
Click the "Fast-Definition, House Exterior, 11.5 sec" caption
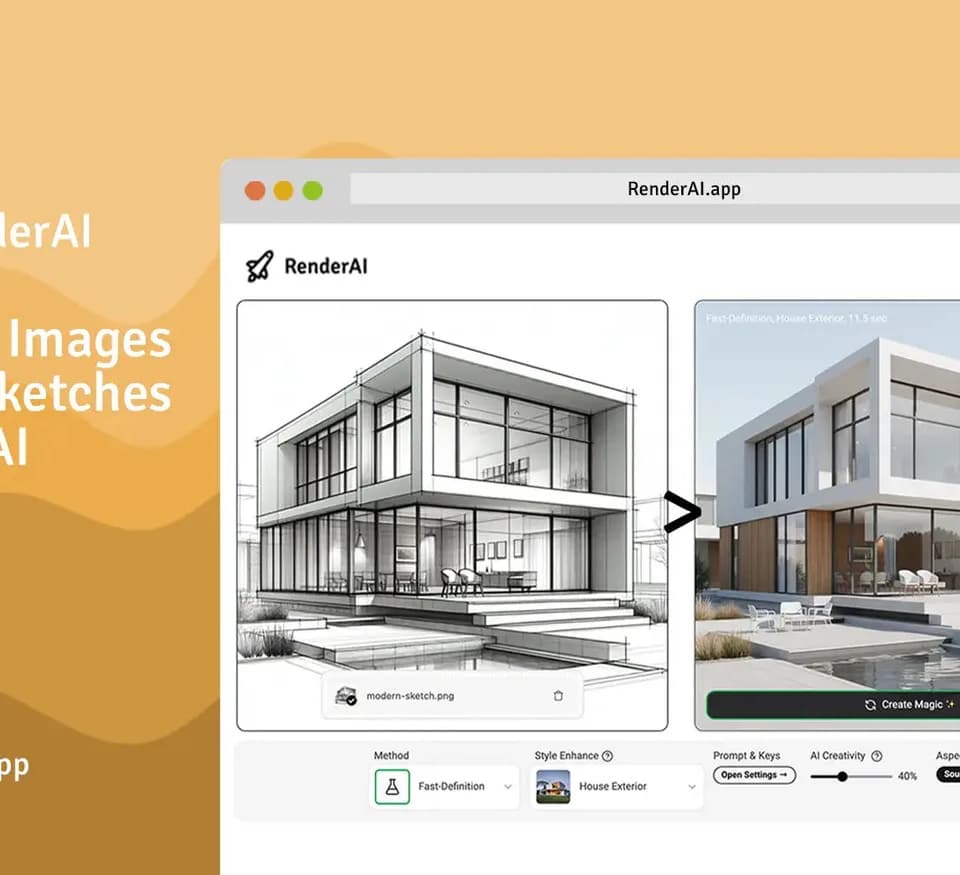pos(796,318)
